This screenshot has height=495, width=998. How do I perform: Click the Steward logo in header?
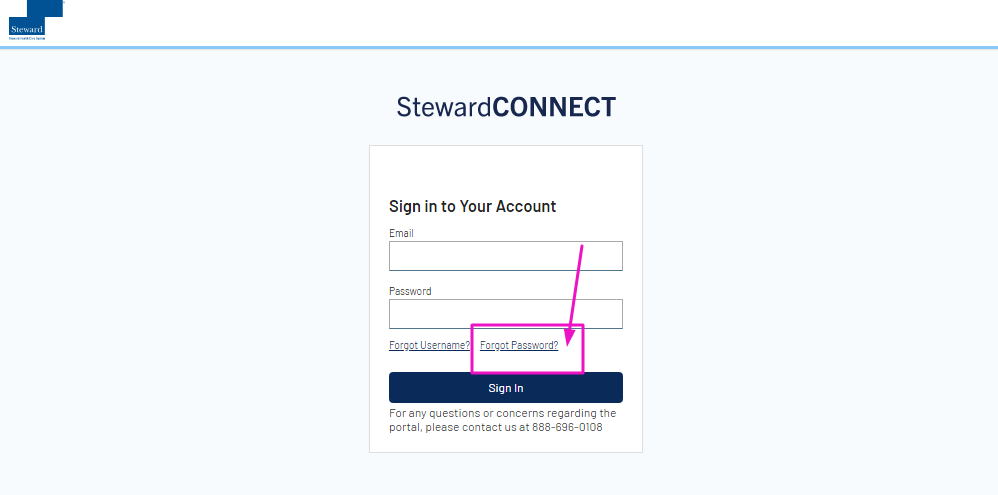[36, 20]
